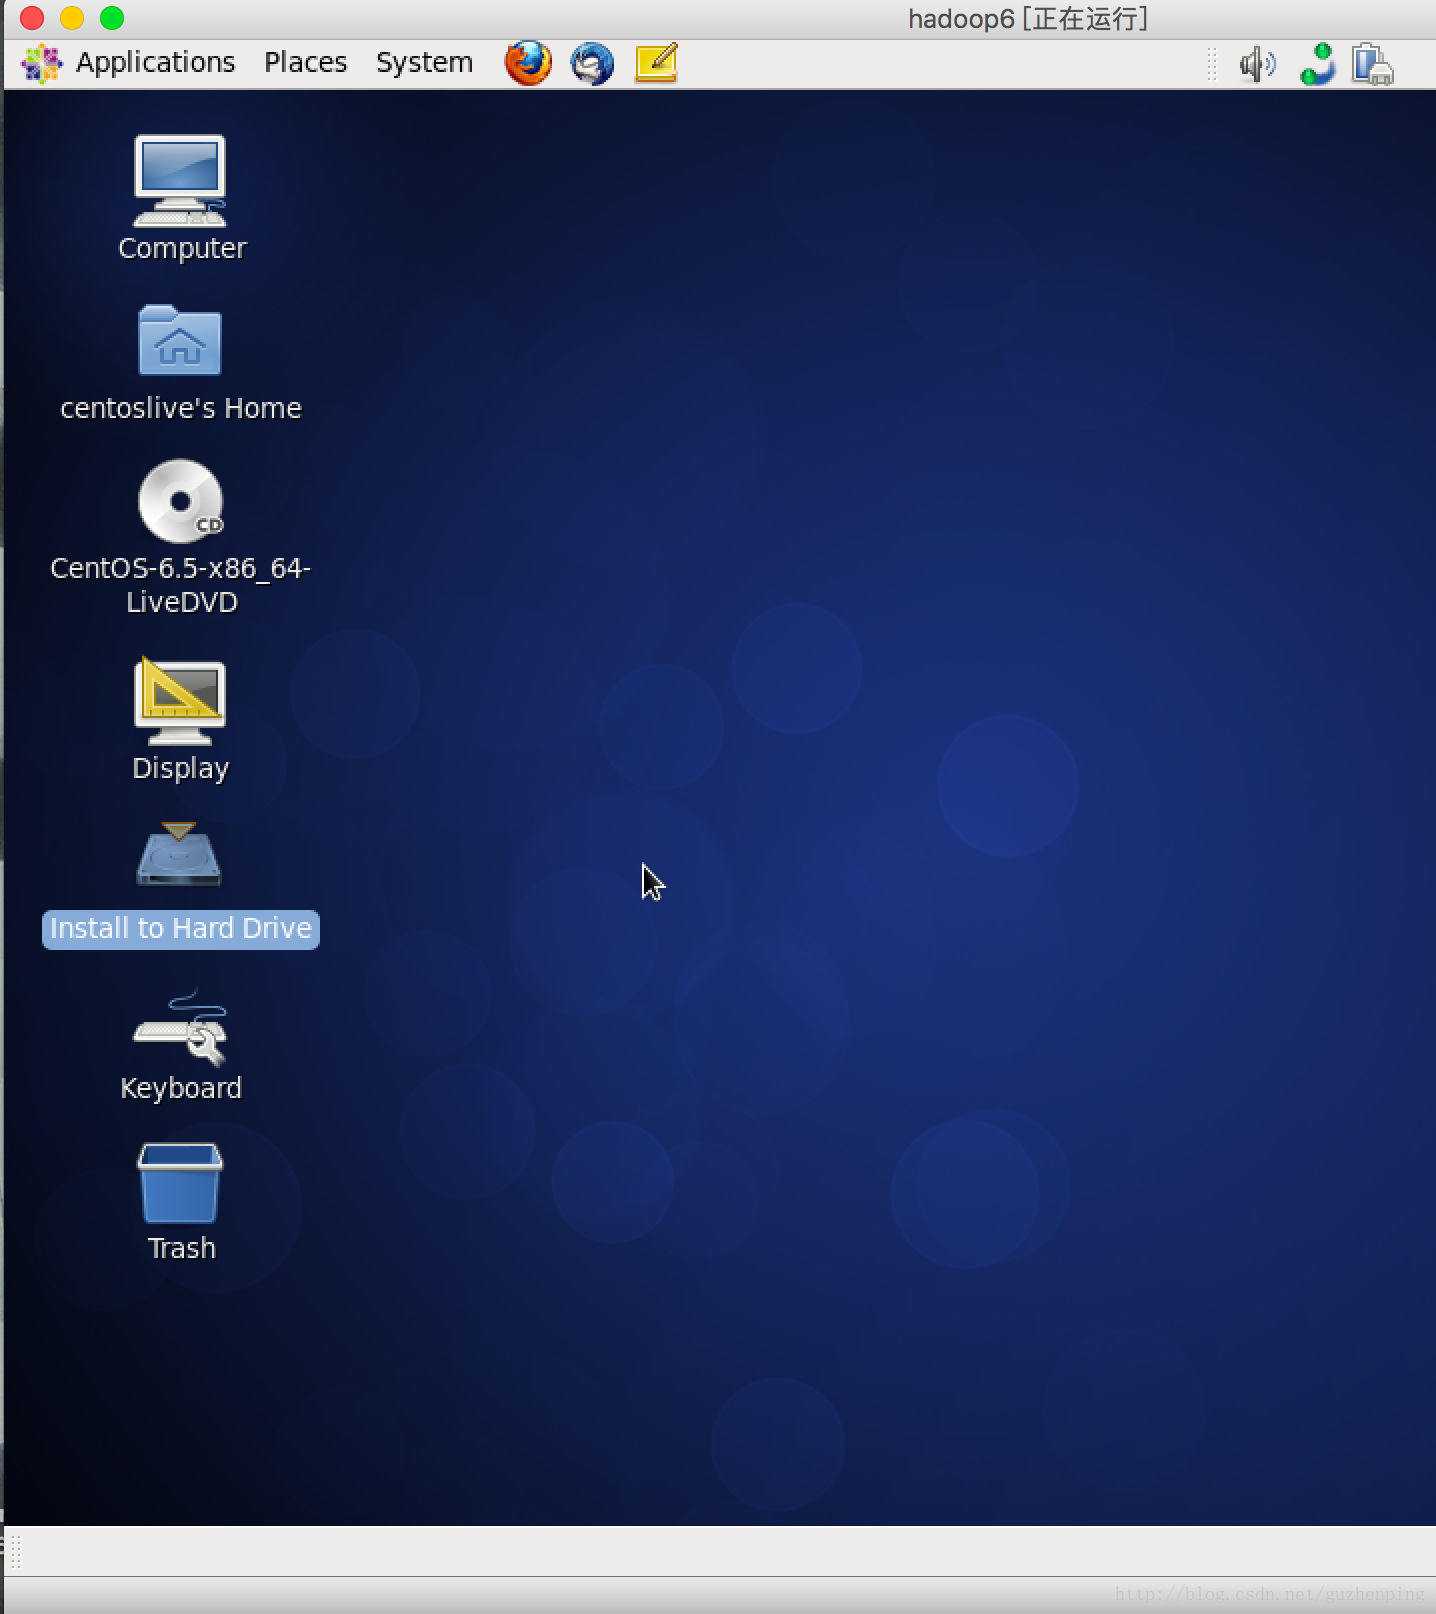Click the top panel grip handle

1211,65
